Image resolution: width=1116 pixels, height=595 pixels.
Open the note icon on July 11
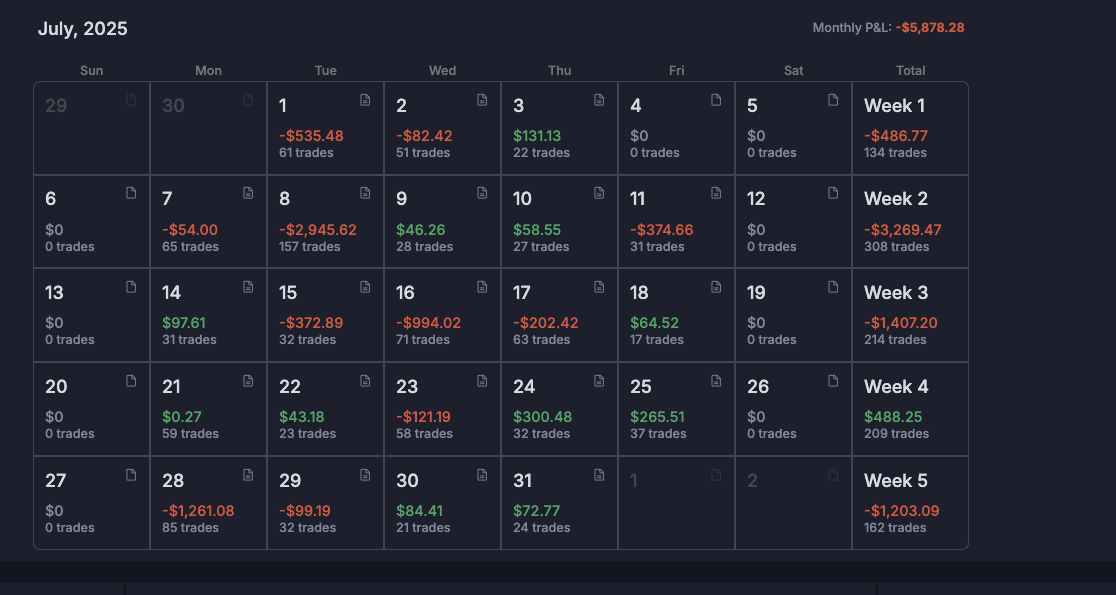tap(716, 193)
